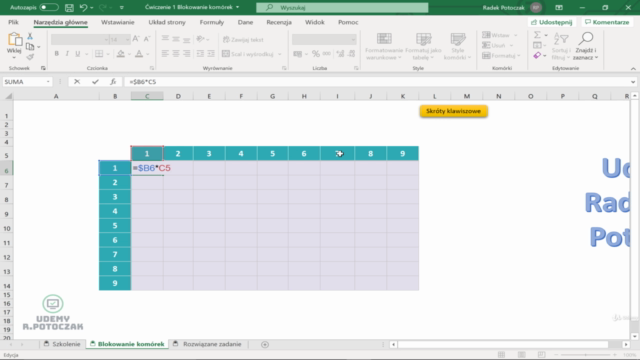640x360 pixels.
Task: Click the Formatuj jako tabelę icon
Action: click(x=423, y=39)
